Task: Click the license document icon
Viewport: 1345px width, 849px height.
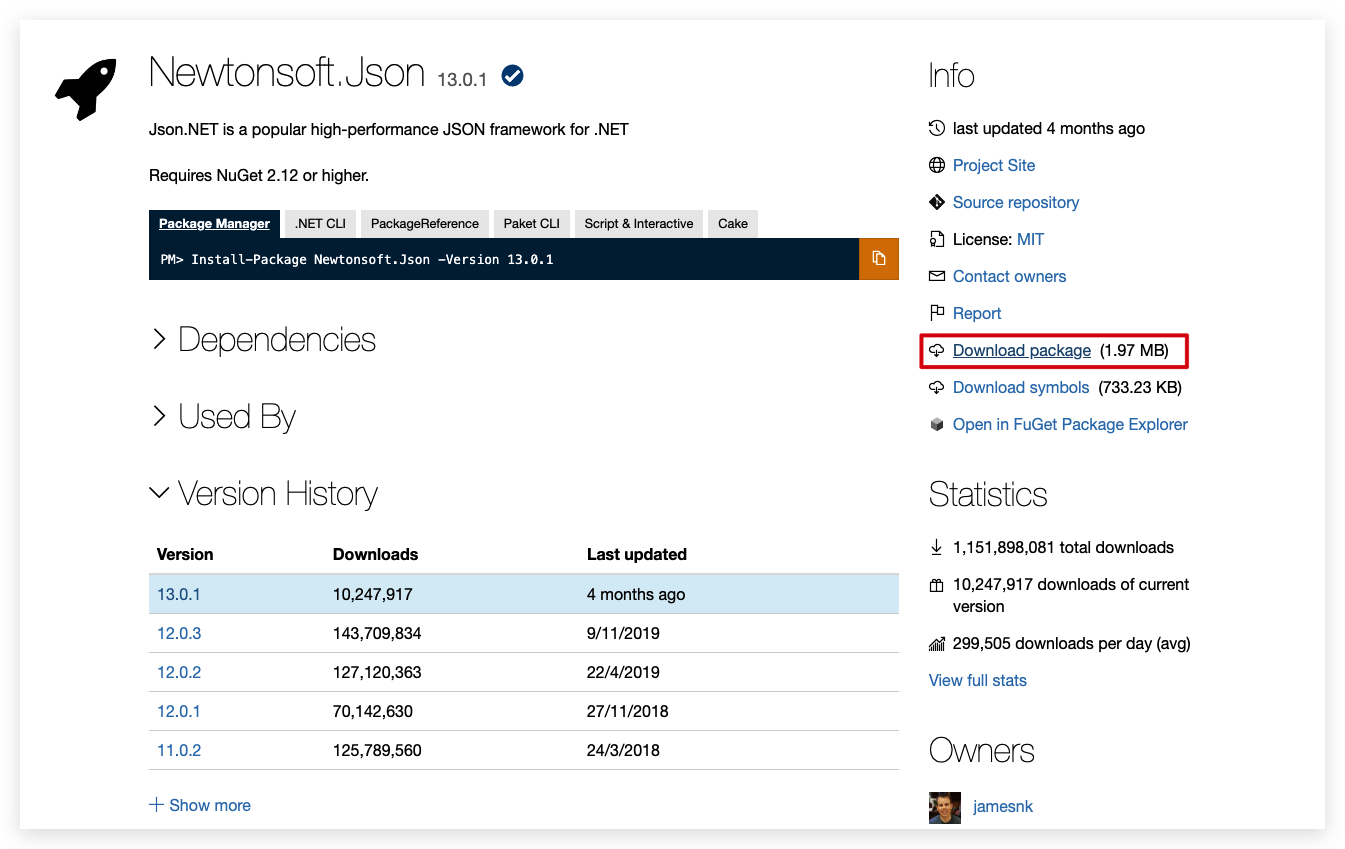Action: point(937,239)
